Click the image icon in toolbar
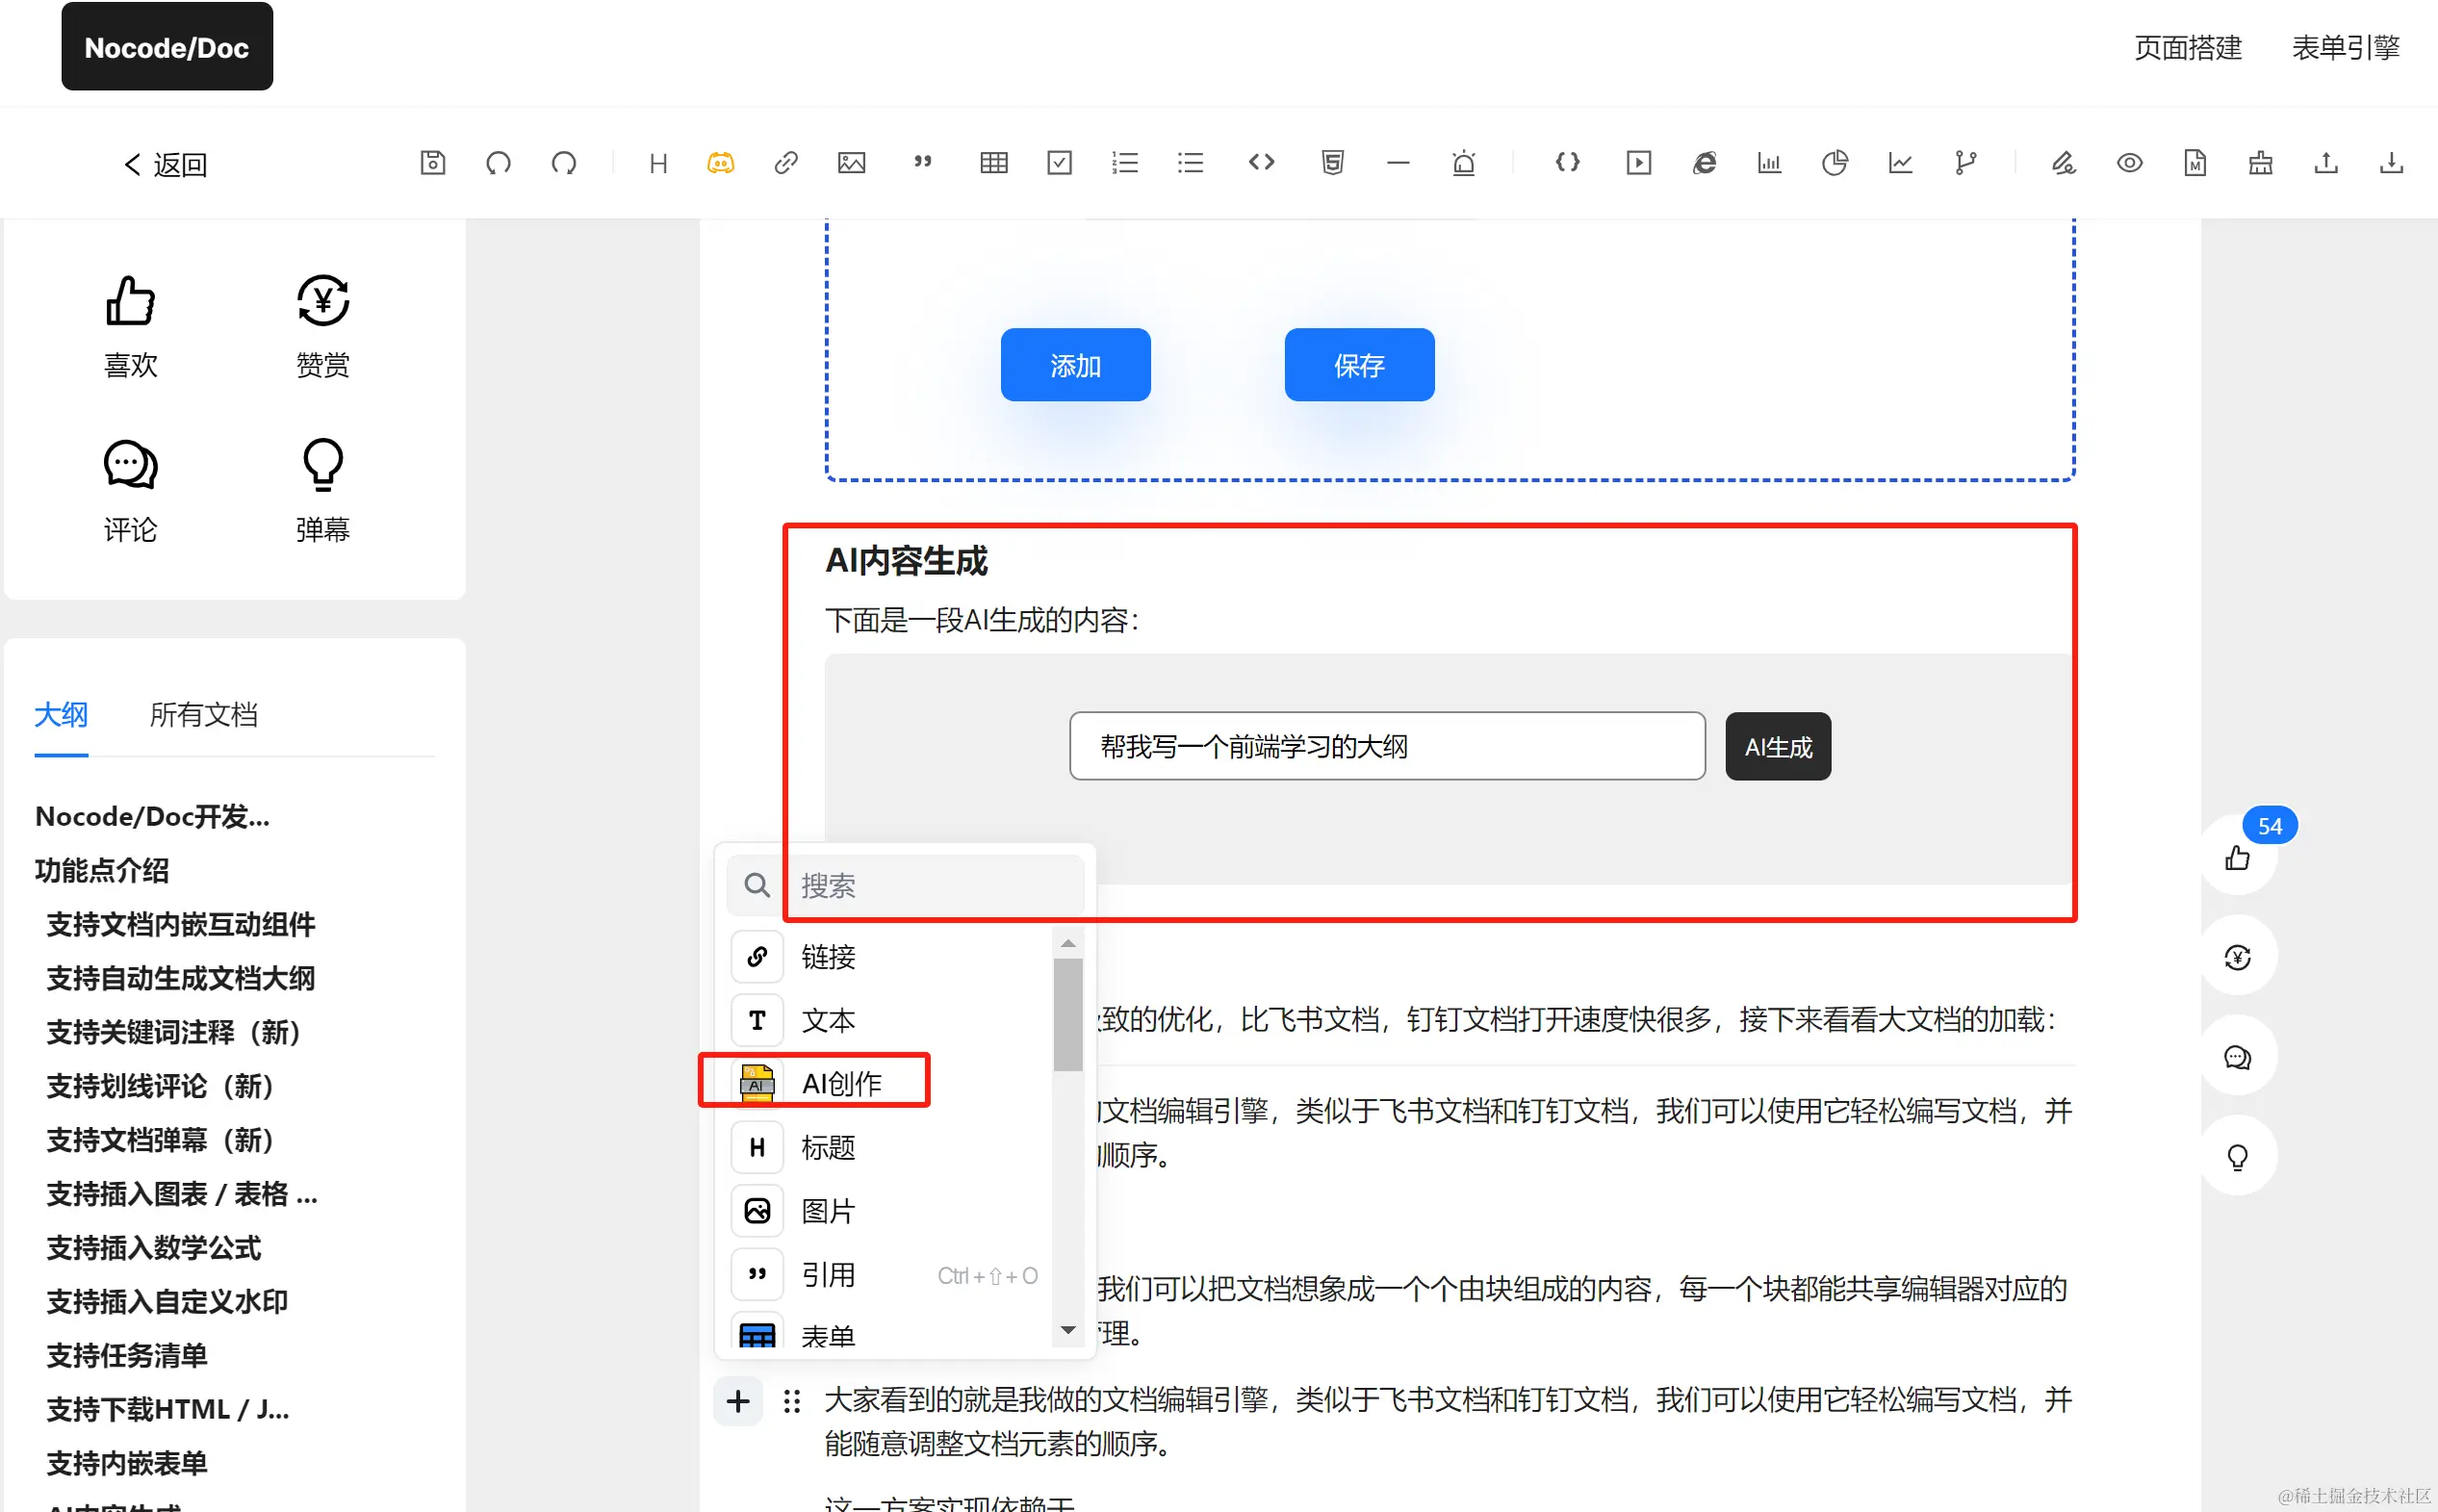The image size is (2438, 1512). [x=851, y=163]
